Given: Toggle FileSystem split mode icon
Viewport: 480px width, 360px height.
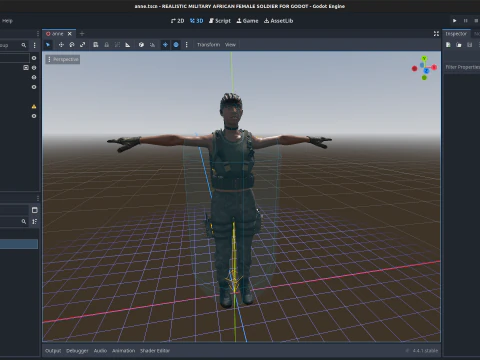Looking at the screenshot, I should 35,210.
